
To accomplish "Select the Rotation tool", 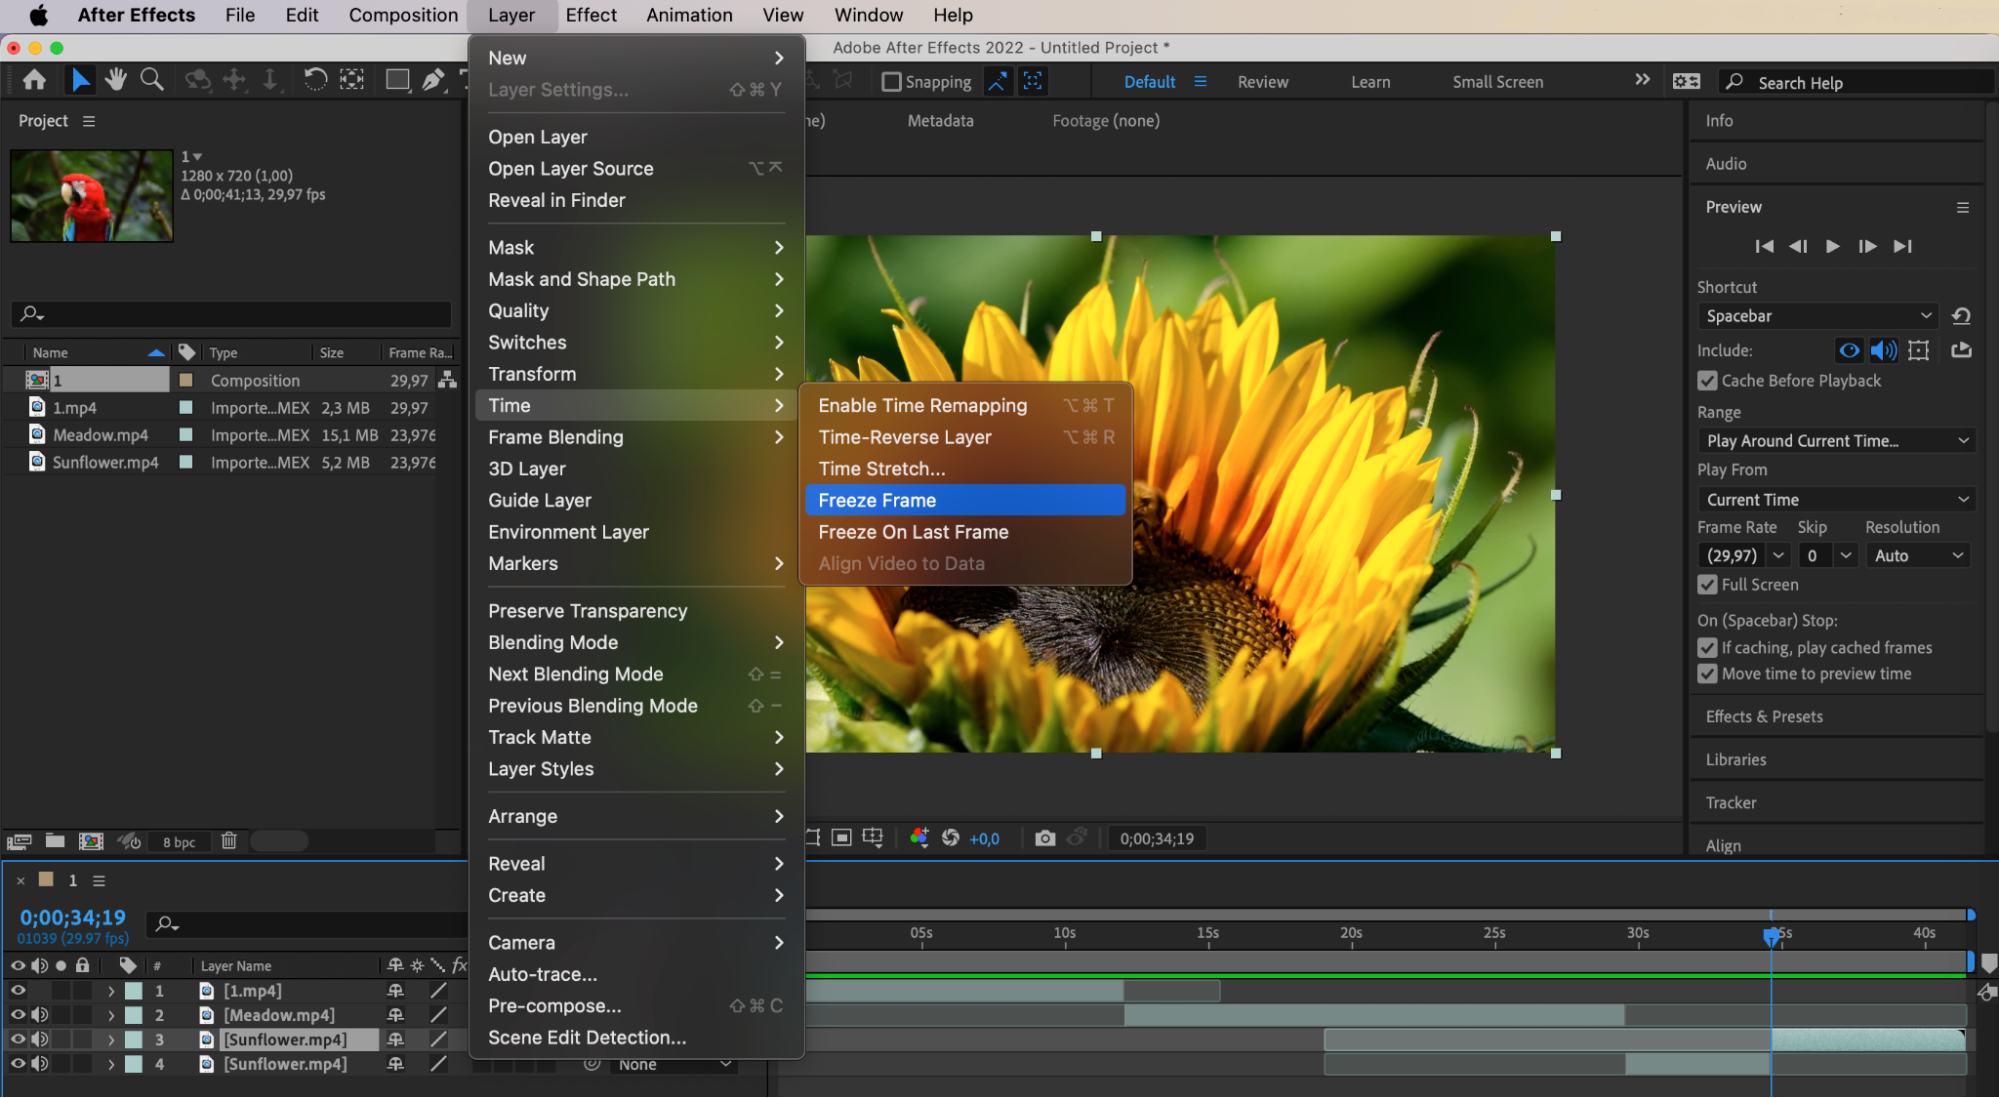I will click(314, 80).
